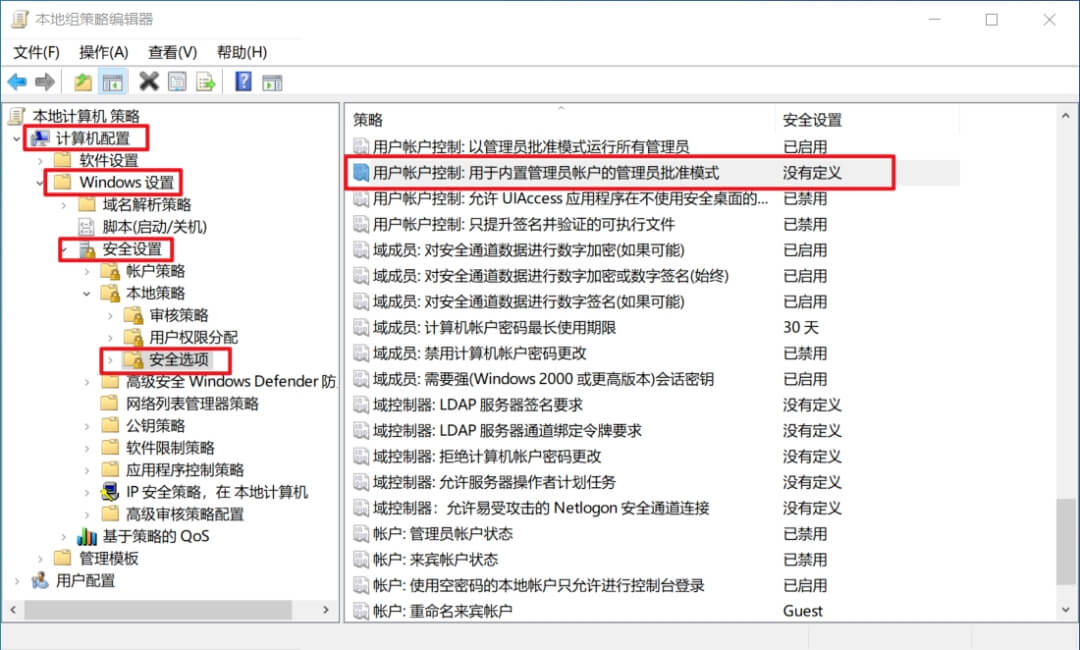Open the 查看(V) menu
Screen dimensions: 1080x650
click(172, 52)
